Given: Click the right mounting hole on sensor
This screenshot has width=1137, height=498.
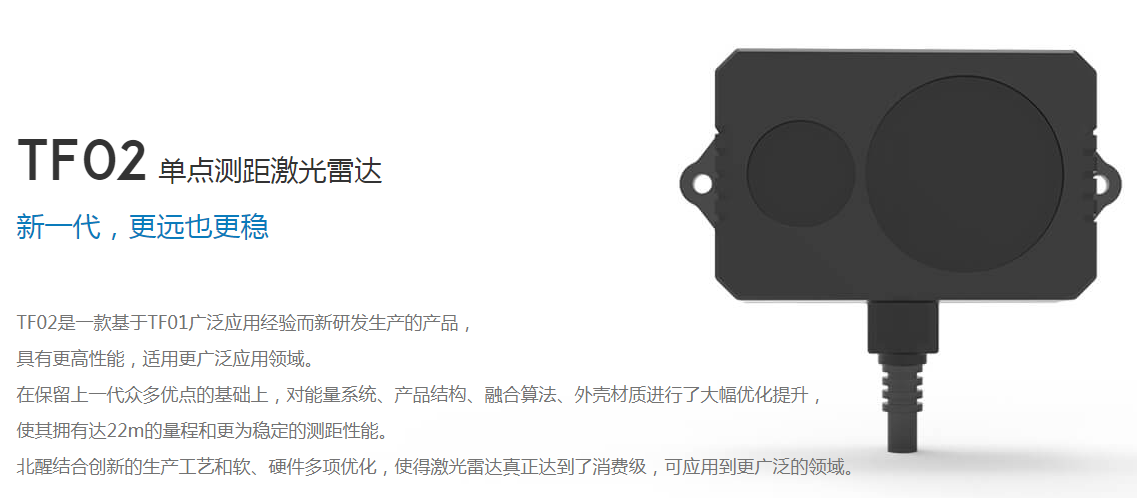Looking at the screenshot, I should pyautogui.click(x=1101, y=185).
